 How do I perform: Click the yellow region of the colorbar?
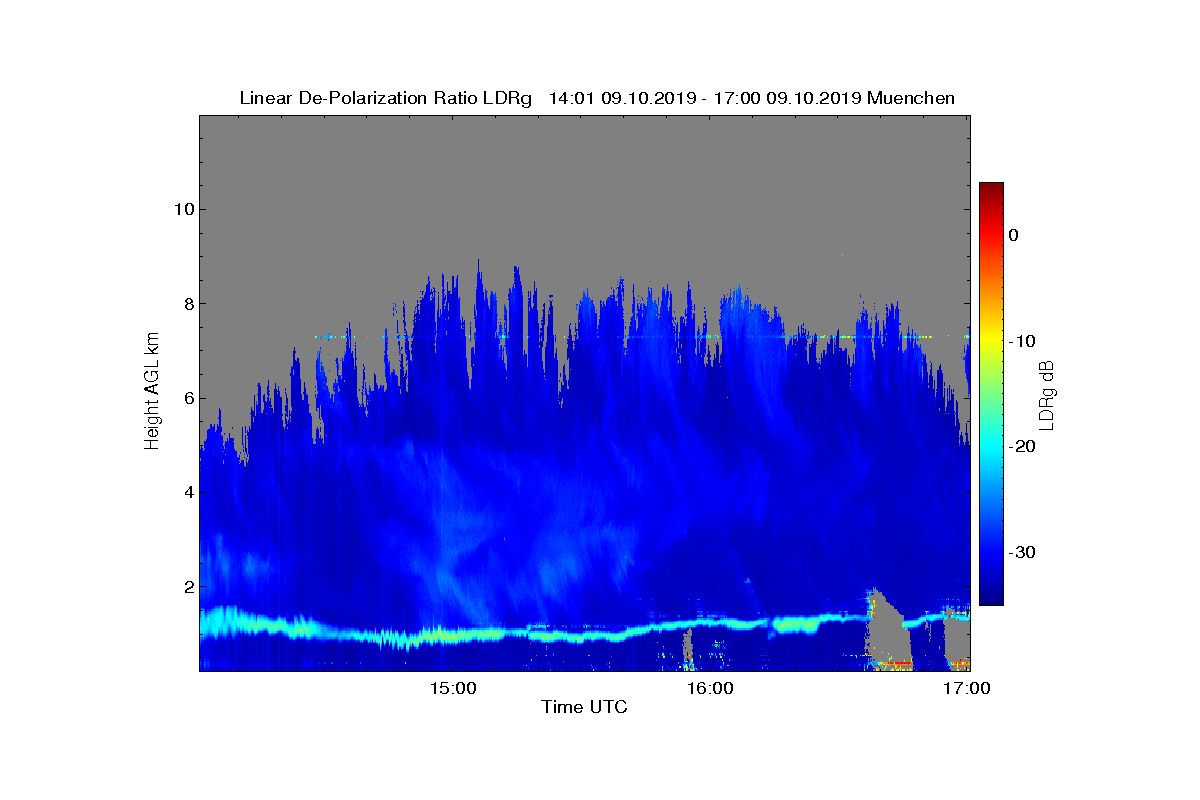point(991,341)
